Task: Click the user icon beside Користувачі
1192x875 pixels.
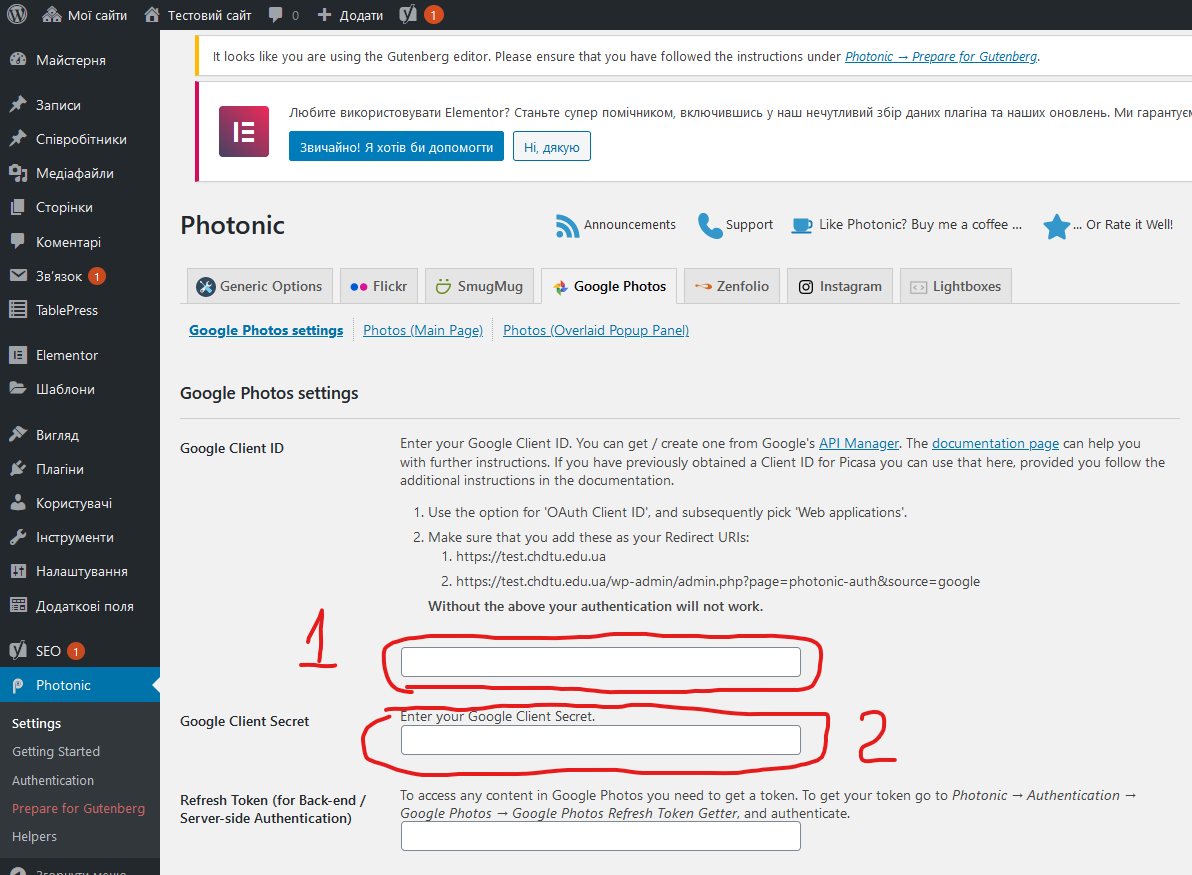Action: click(x=18, y=502)
